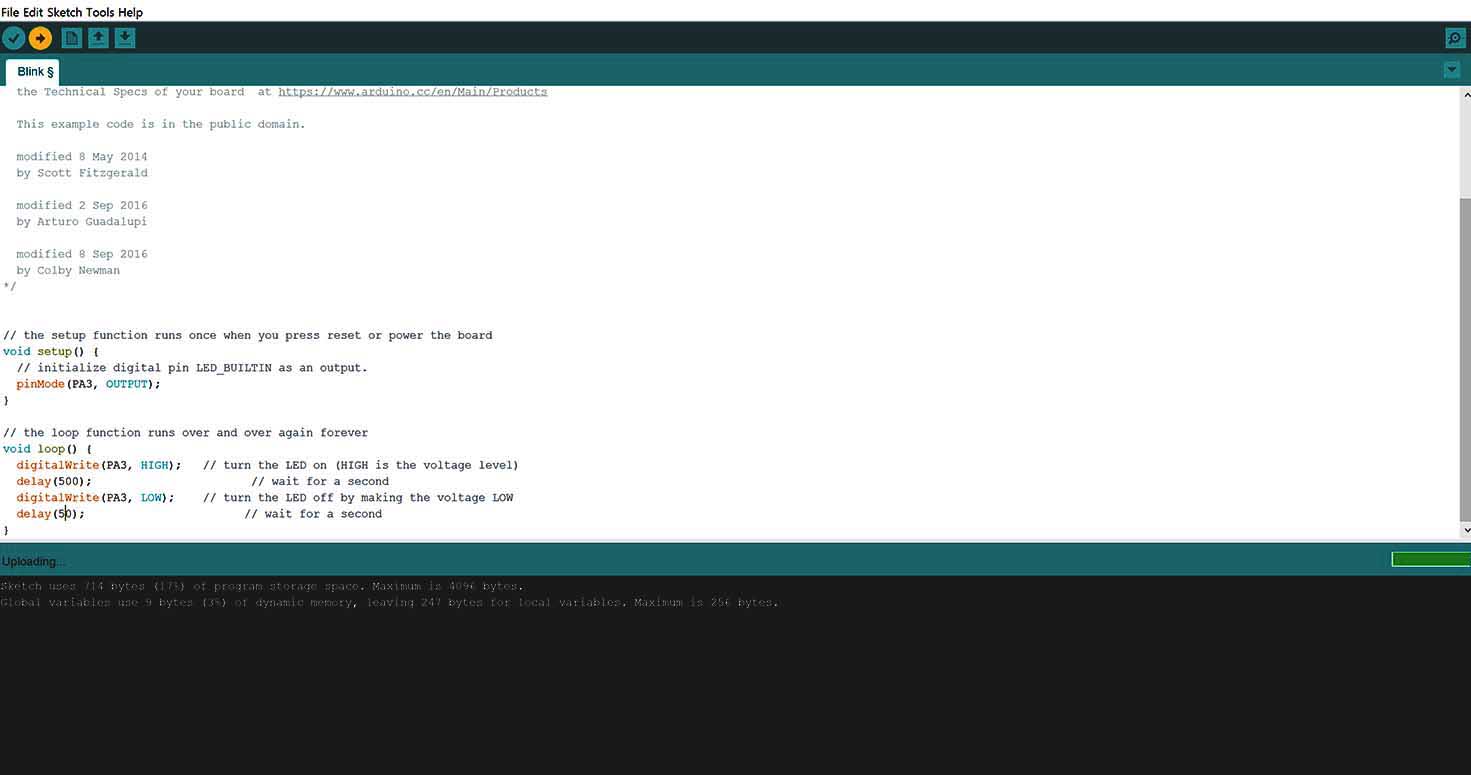Click '// the setup function runs once' comment
Viewport: 1471px width, 775px height.
(x=248, y=336)
